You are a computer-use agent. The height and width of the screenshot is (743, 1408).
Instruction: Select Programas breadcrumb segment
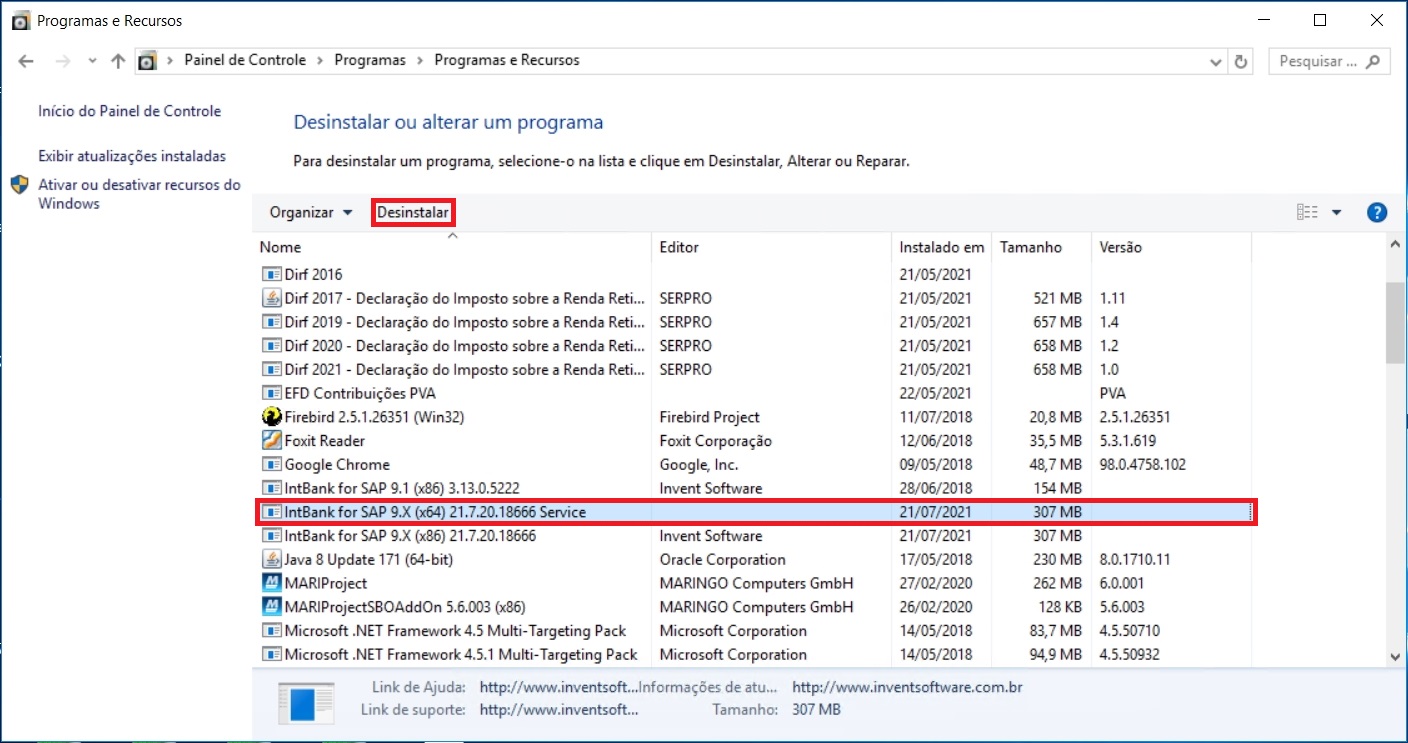coord(370,60)
